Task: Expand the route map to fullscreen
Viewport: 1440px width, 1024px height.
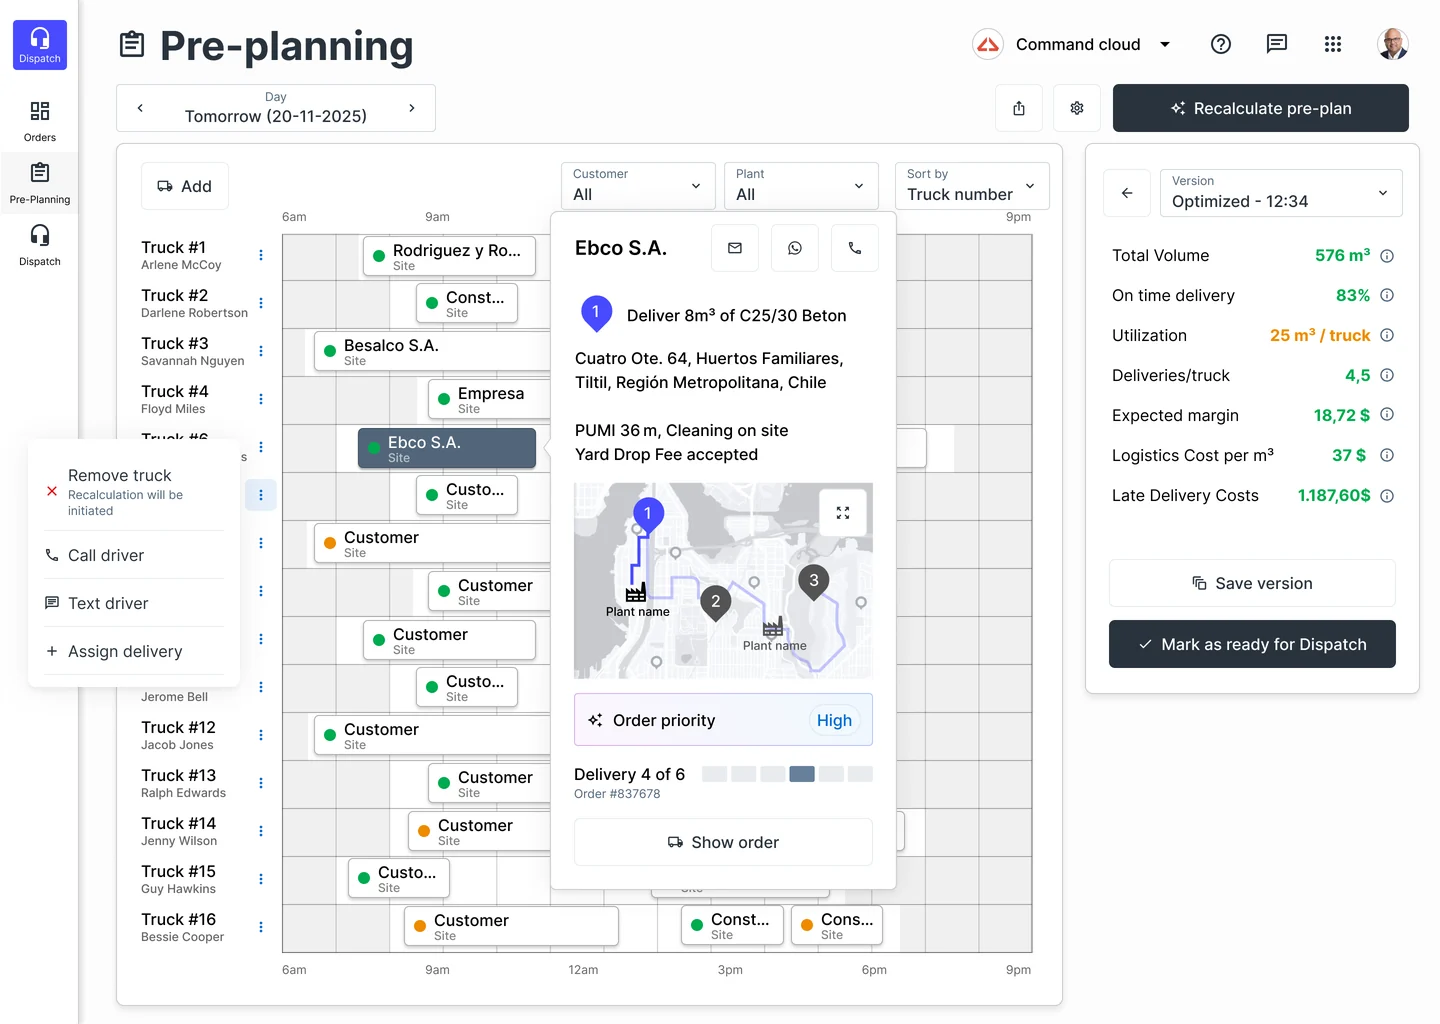Action: [x=843, y=513]
